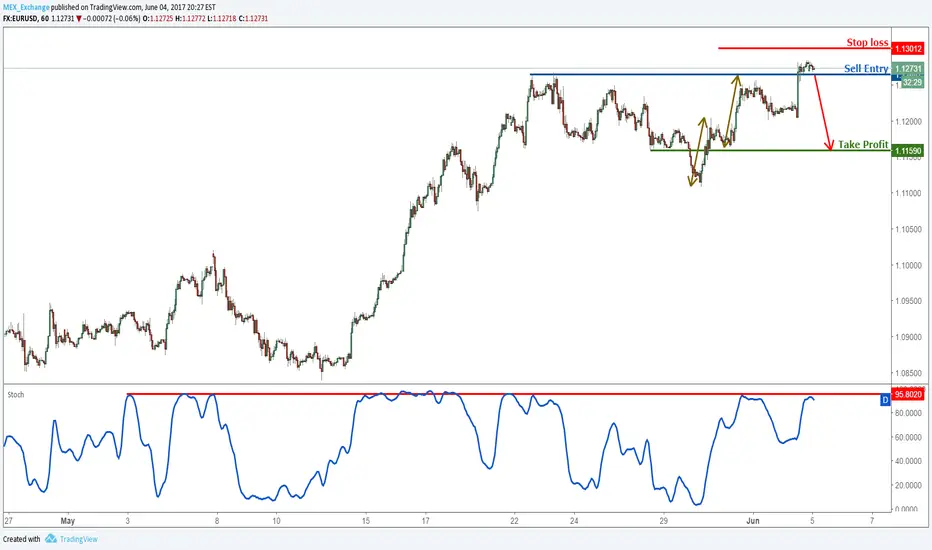This screenshot has width=932, height=550.
Task: Click the Created with text in footer
Action: [22, 539]
